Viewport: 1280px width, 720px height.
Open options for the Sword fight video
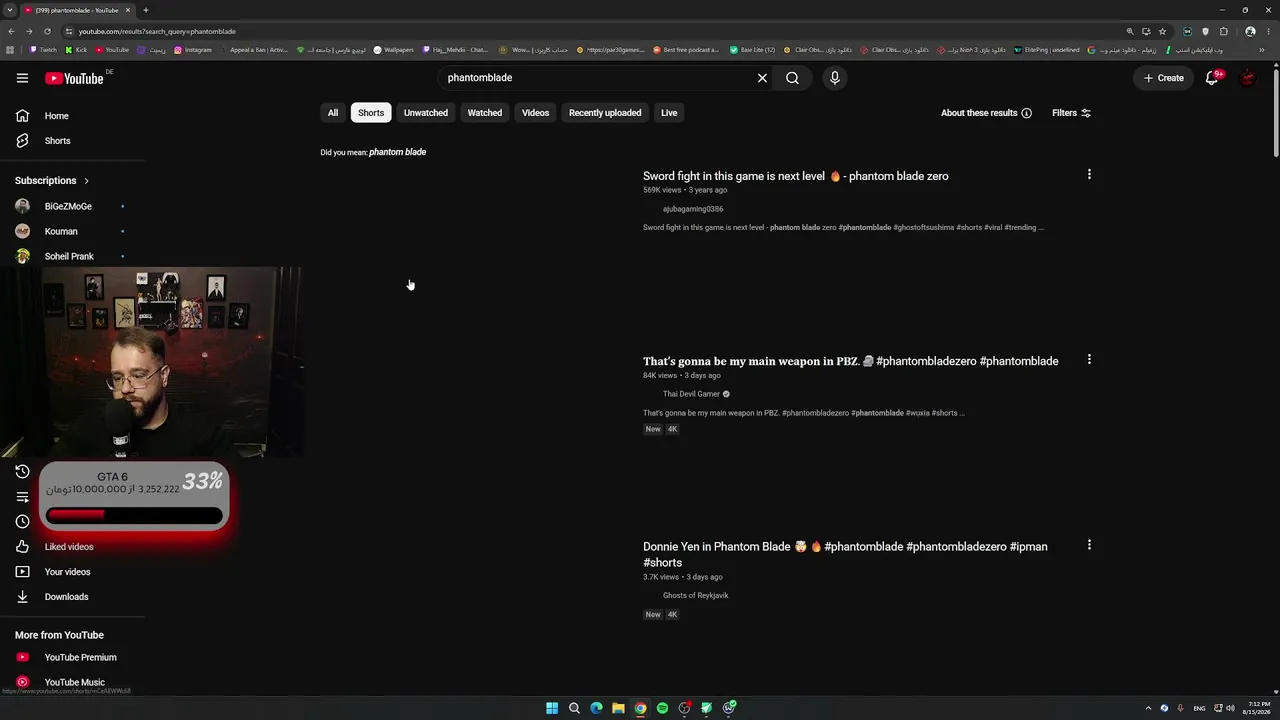pos(1089,175)
